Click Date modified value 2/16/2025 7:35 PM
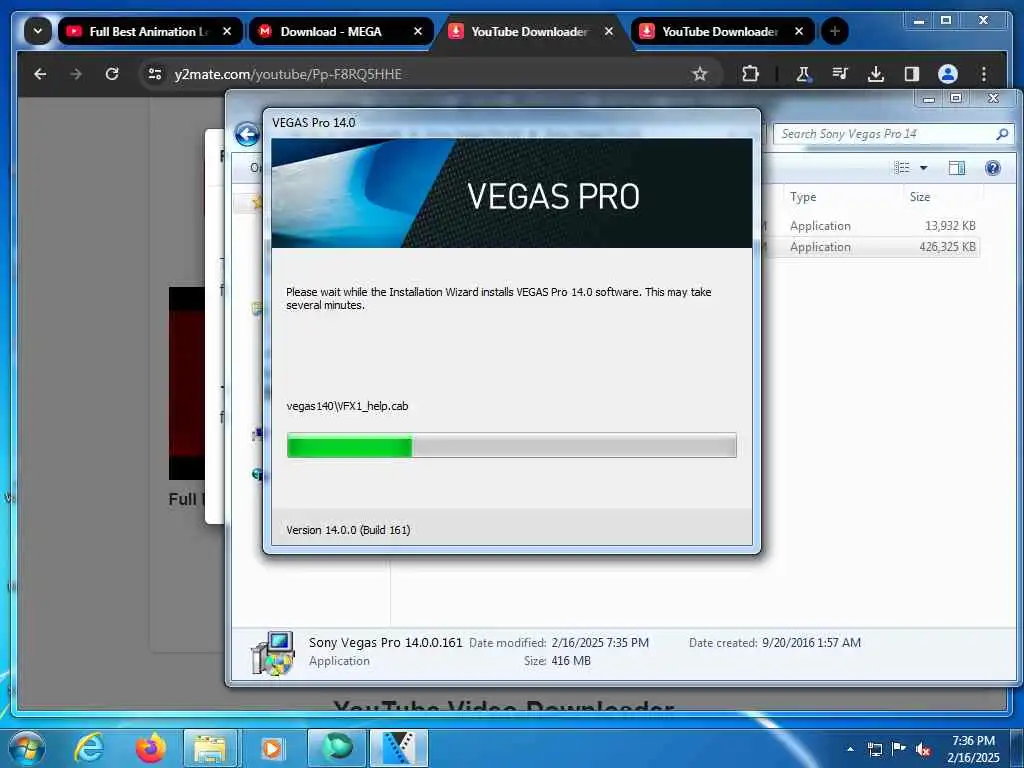This screenshot has height=768, width=1024. point(600,643)
